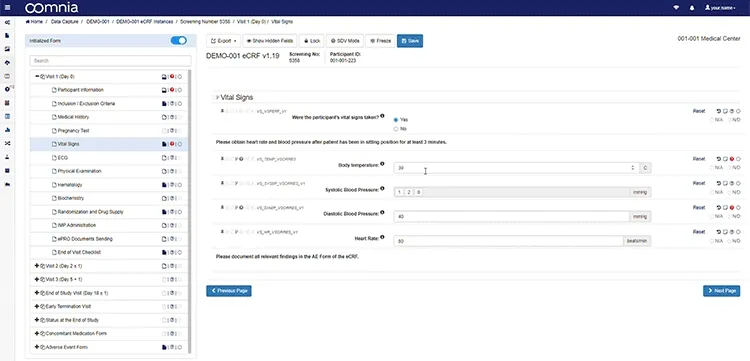Click history icon on Systolic Blood Pressure row
Image resolution: width=750 pixels, height=361 pixels.
718,183
